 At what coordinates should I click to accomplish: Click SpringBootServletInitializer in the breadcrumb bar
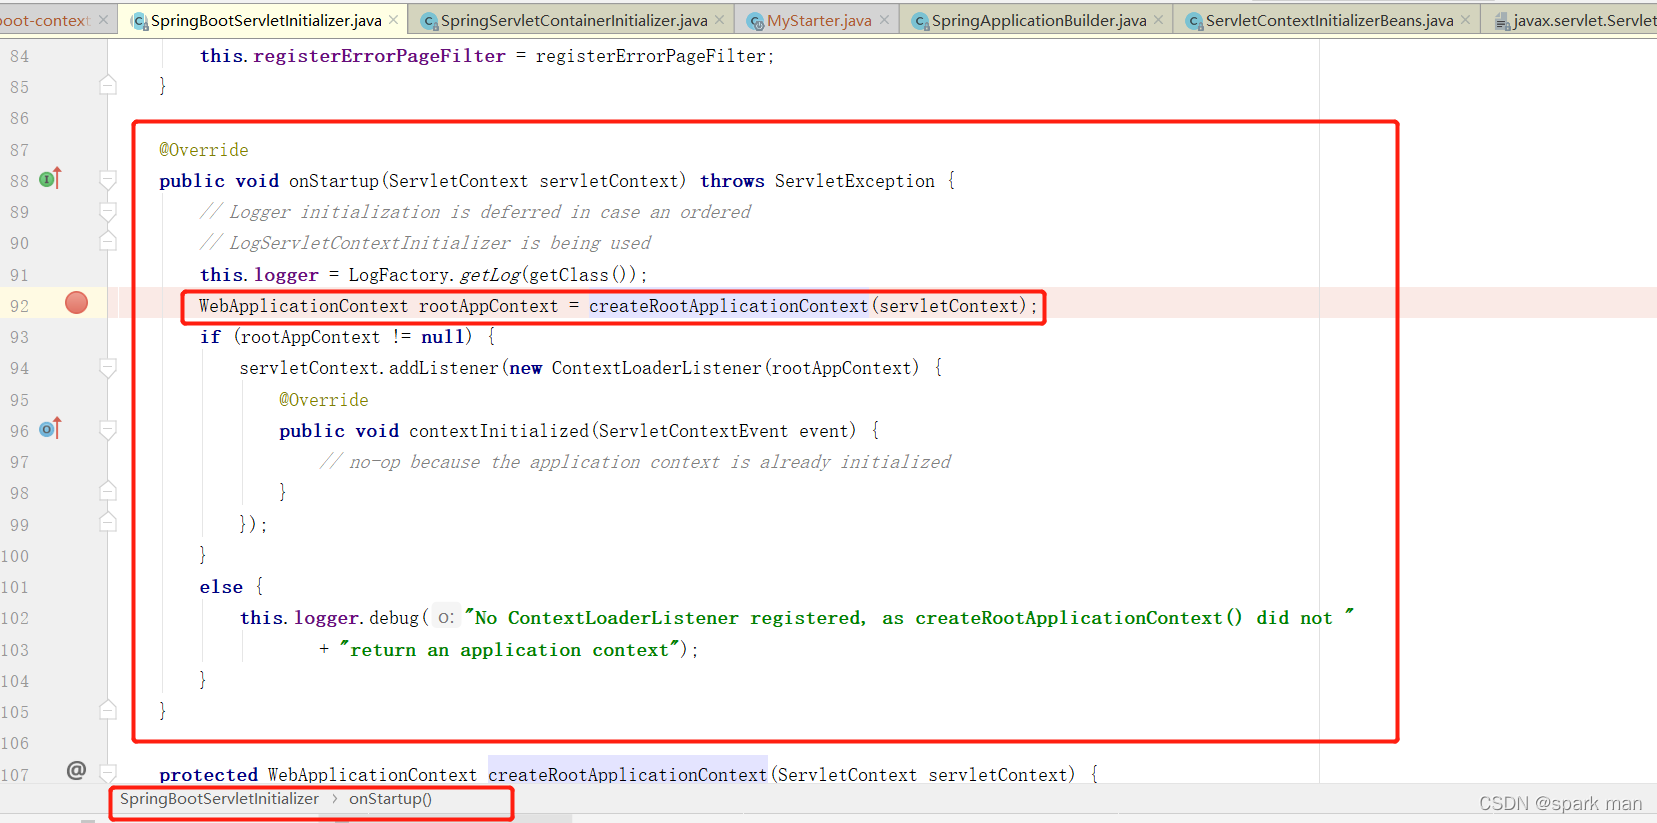point(219,799)
